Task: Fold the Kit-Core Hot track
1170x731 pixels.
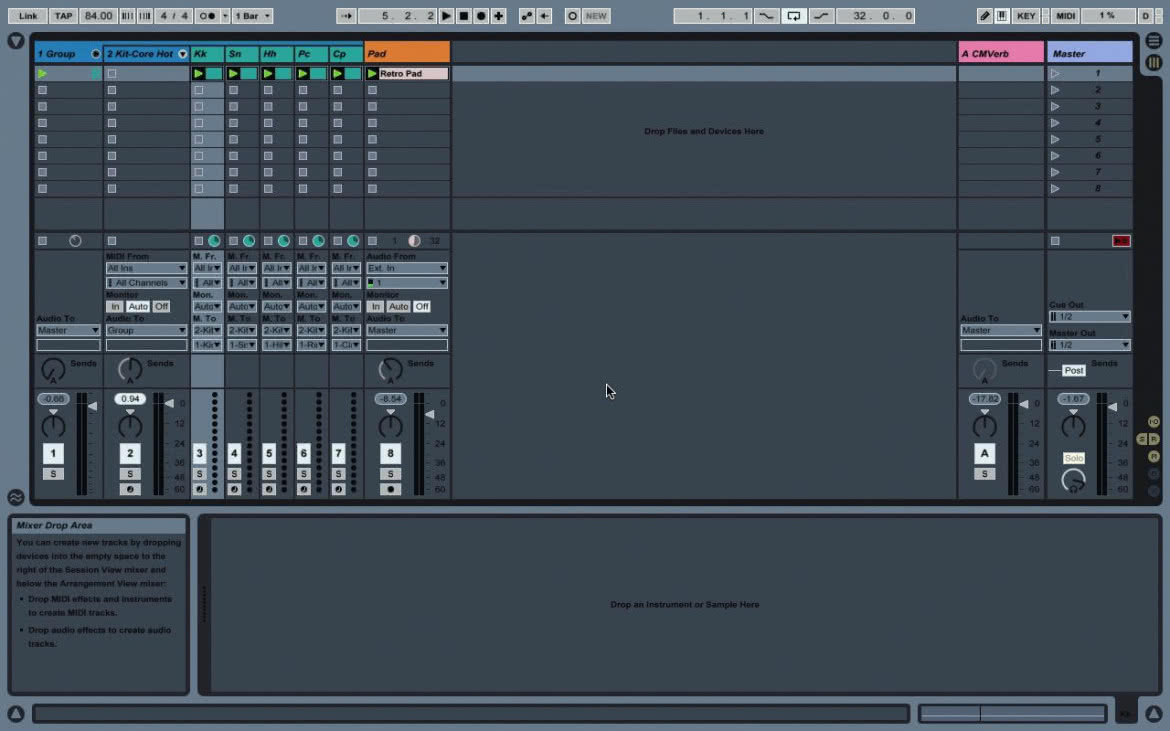Action: (x=183, y=54)
